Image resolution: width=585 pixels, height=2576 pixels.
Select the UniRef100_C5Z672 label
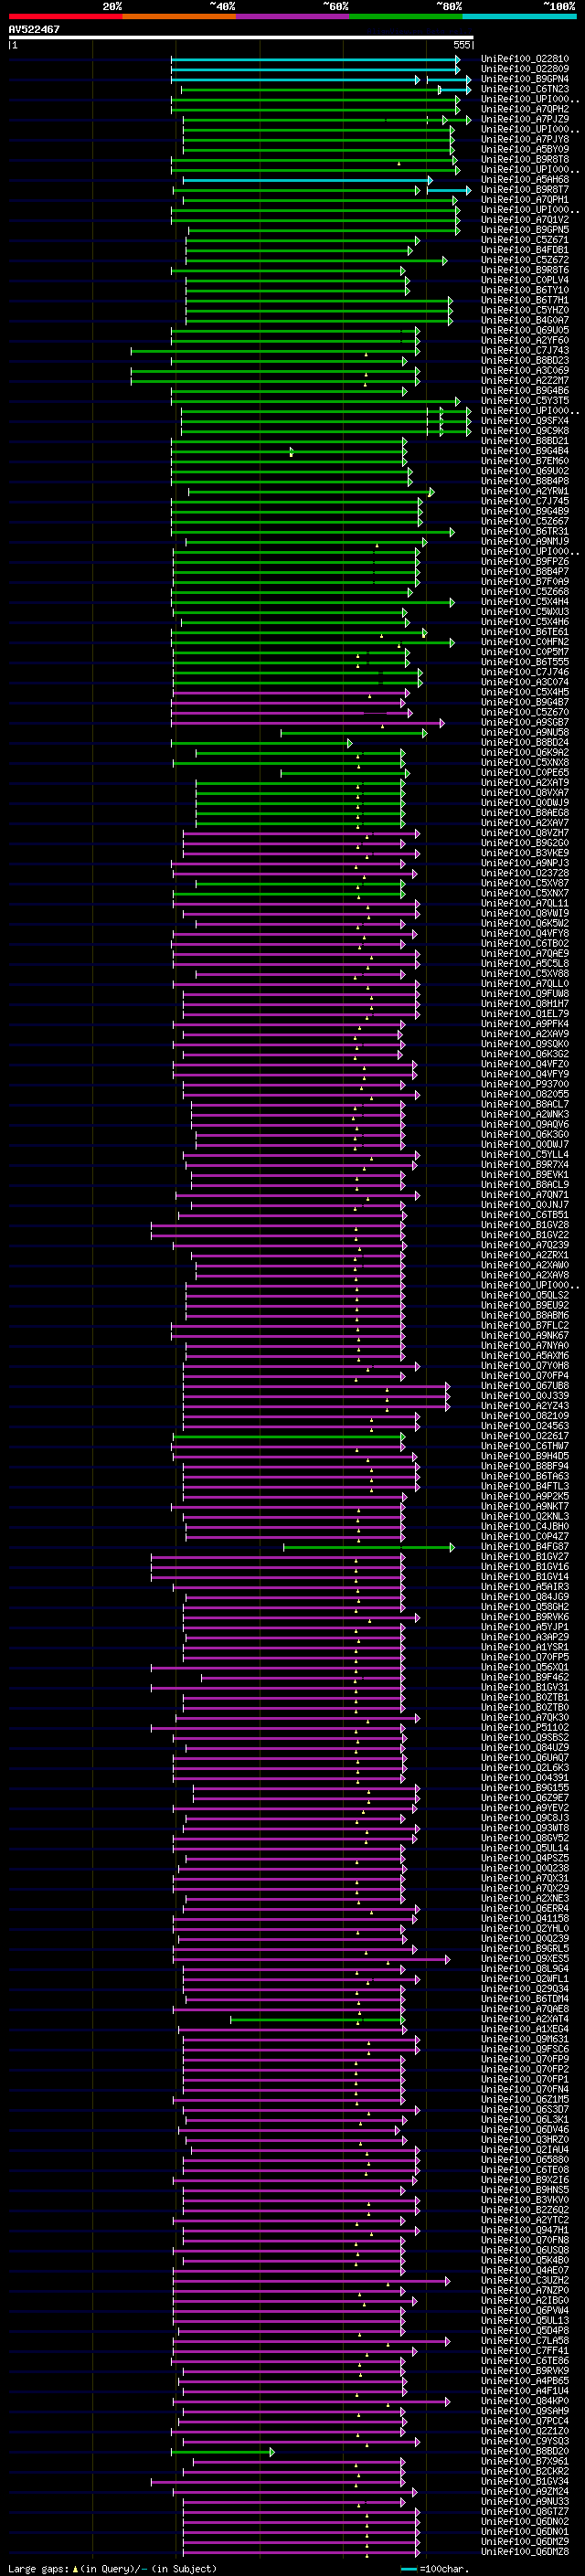pos(525,260)
